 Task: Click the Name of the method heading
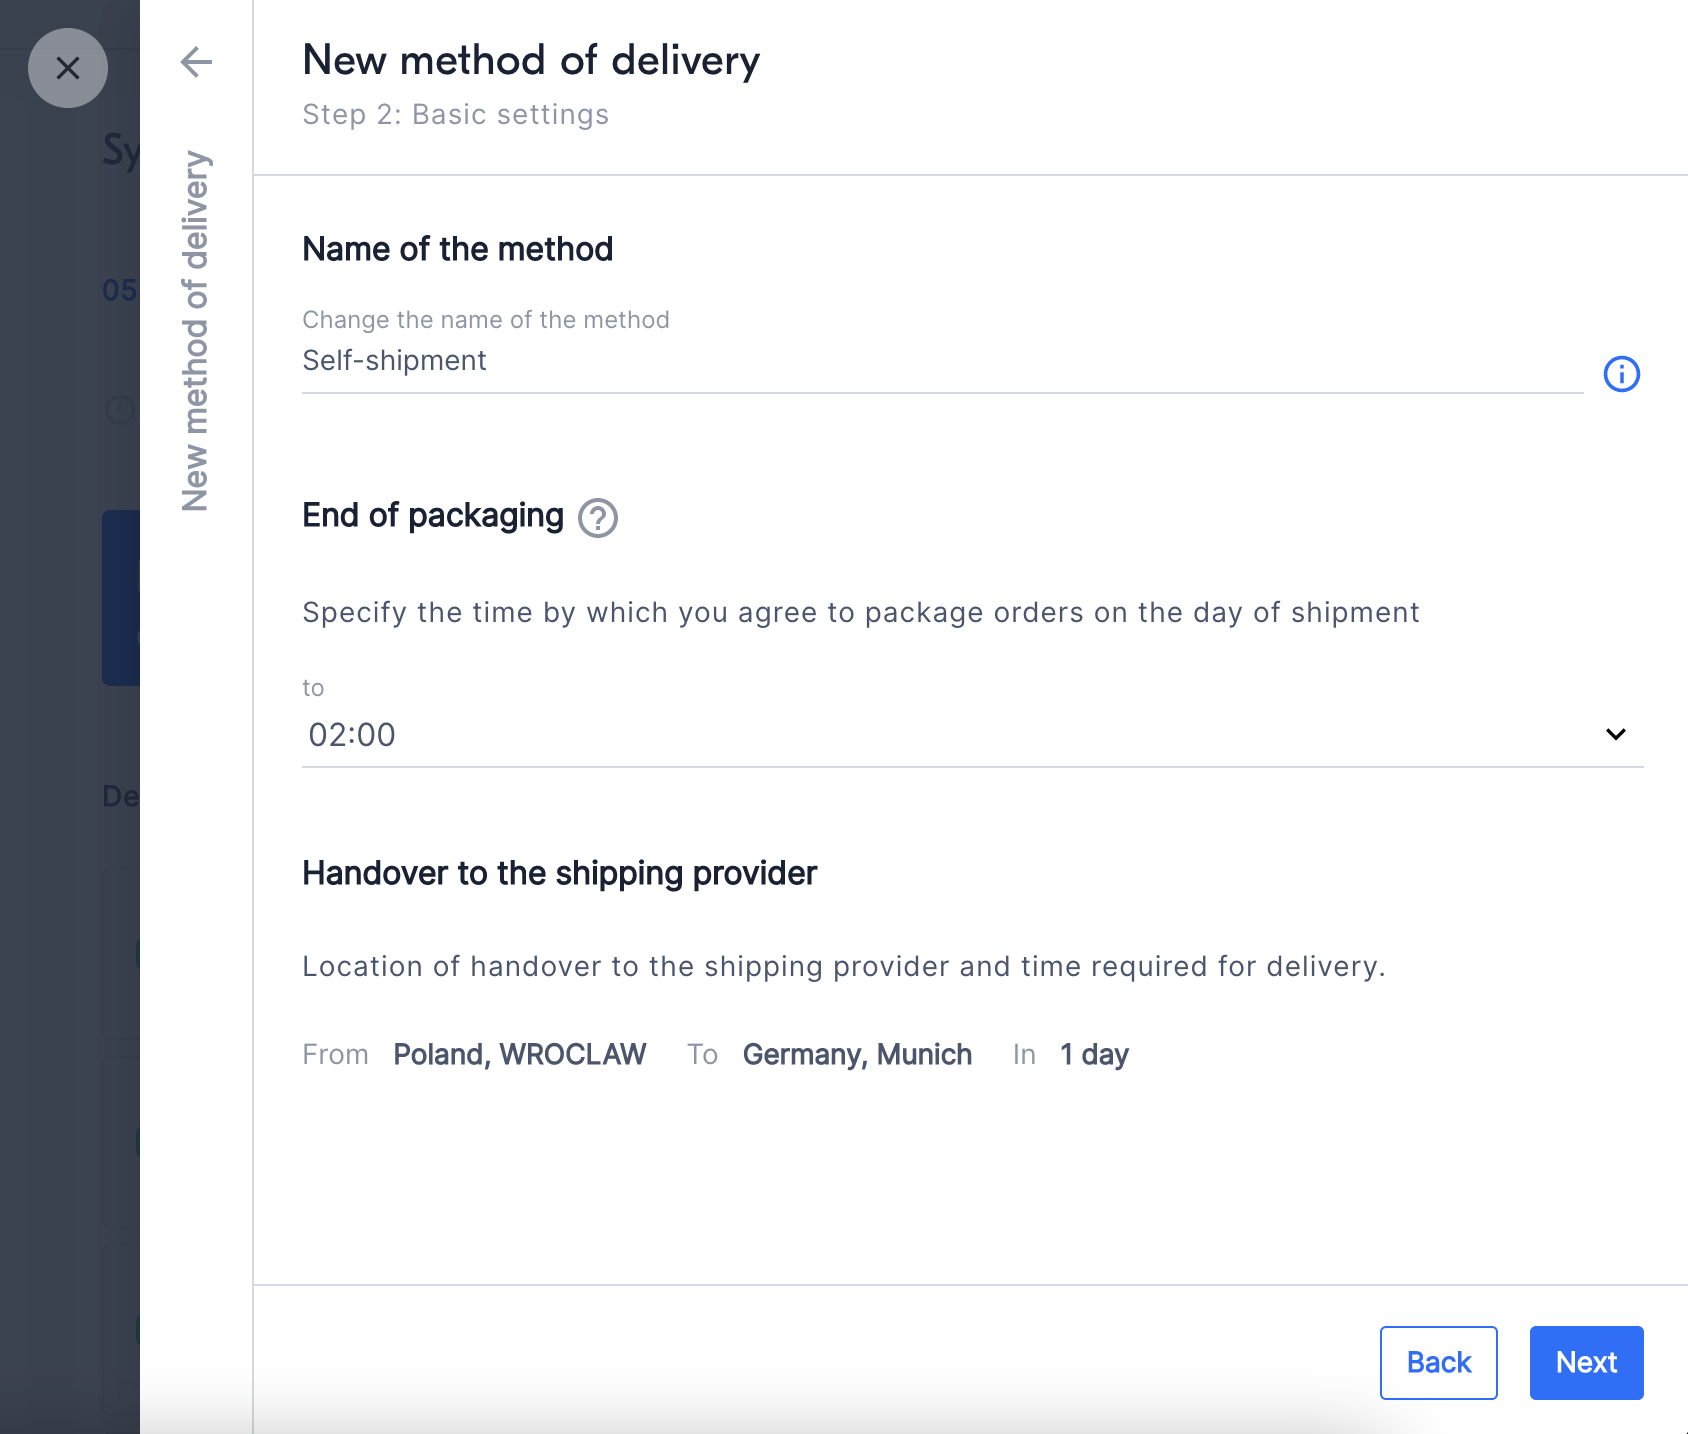[x=457, y=249]
